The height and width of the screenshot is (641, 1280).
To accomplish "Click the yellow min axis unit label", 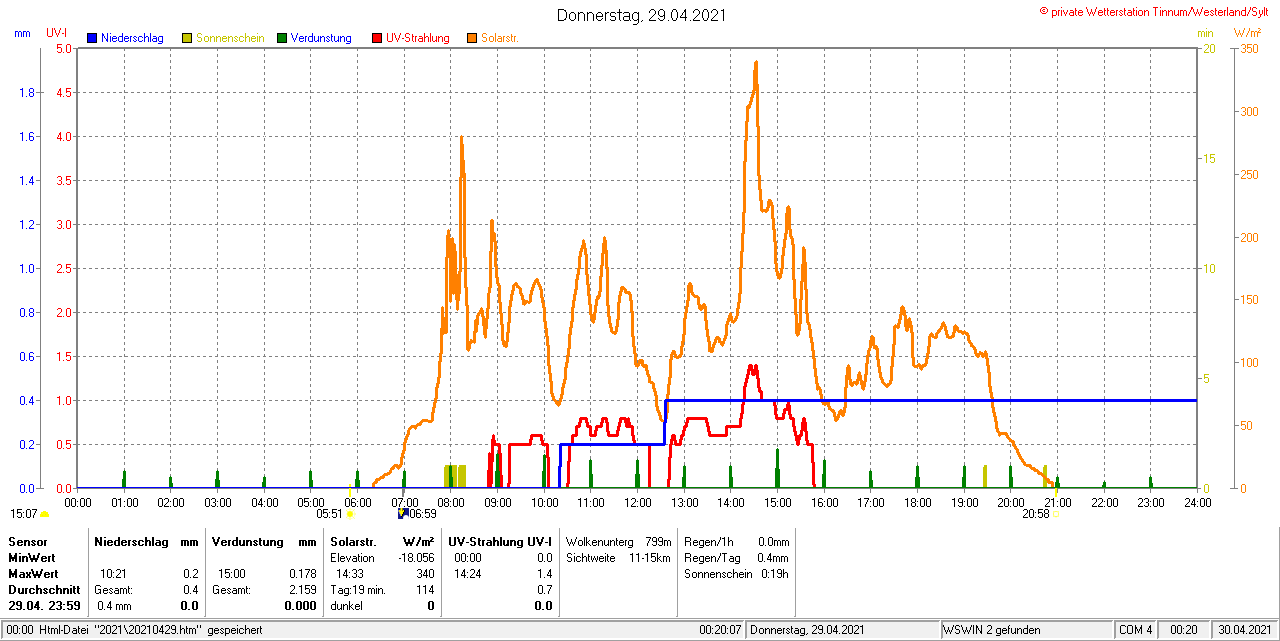I will click(1206, 33).
